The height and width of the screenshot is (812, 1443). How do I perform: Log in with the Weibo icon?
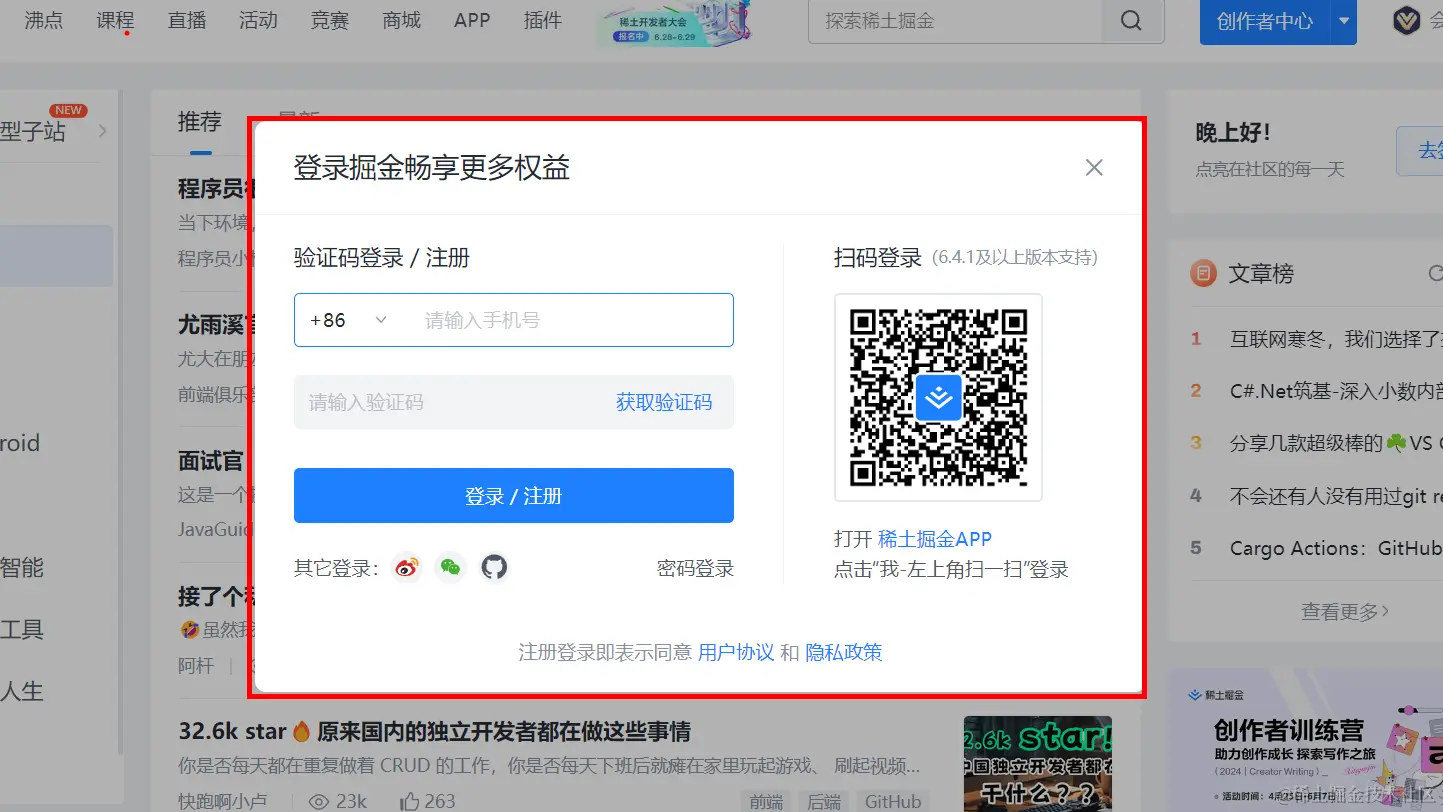coord(406,568)
